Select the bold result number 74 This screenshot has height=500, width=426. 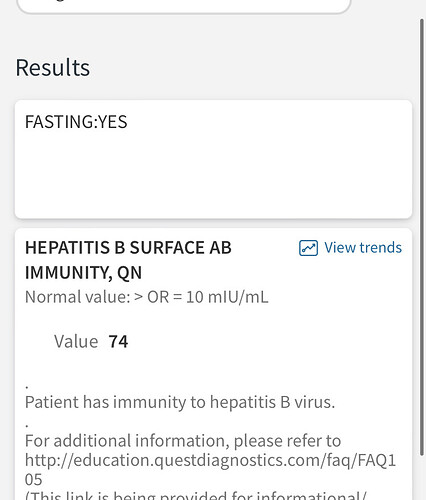[x=118, y=341]
